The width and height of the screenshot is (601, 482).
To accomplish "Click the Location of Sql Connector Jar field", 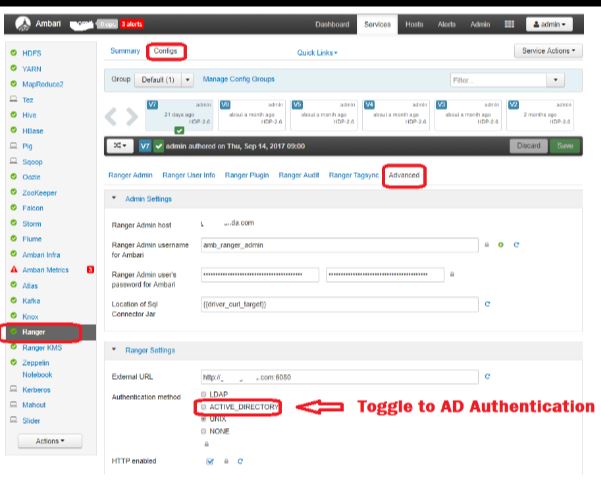I will click(339, 304).
